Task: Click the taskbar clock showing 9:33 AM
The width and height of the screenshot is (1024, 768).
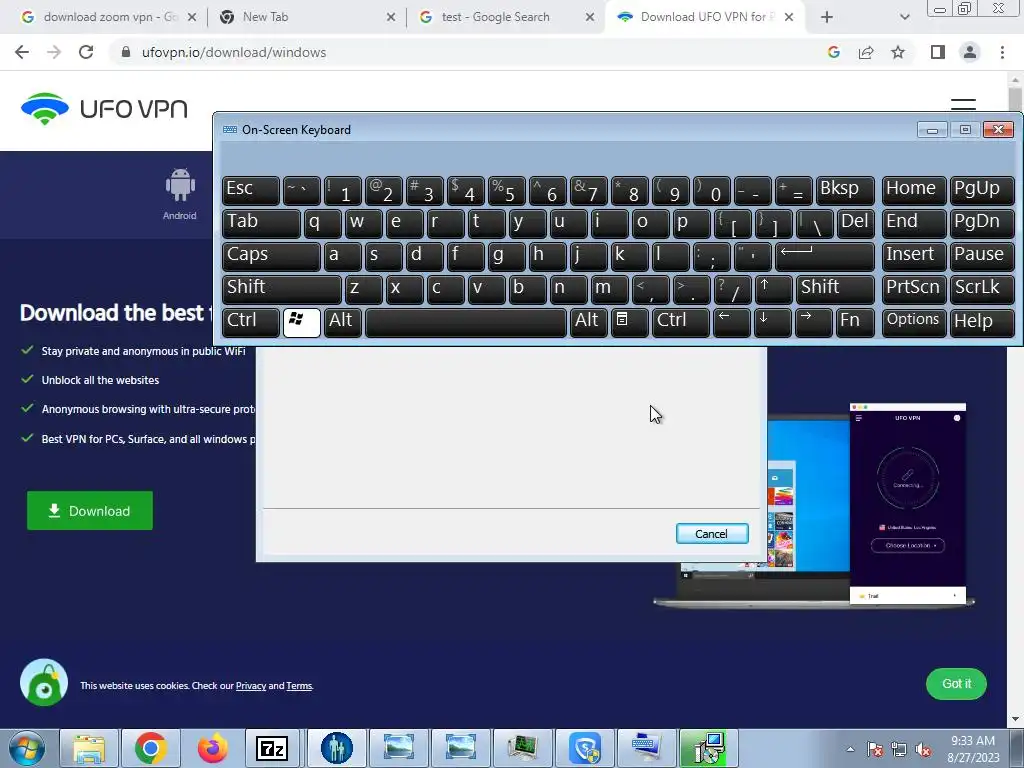Action: [x=973, y=749]
